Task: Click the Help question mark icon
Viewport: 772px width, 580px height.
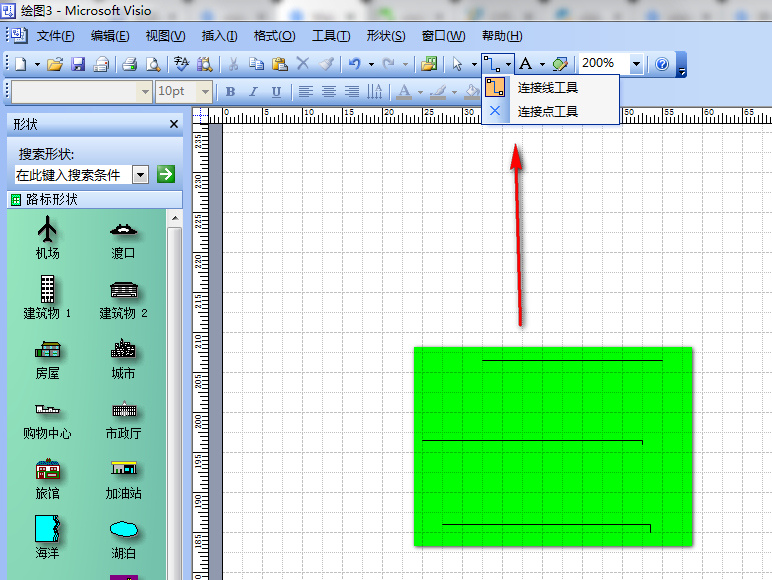Action: pyautogui.click(x=661, y=64)
